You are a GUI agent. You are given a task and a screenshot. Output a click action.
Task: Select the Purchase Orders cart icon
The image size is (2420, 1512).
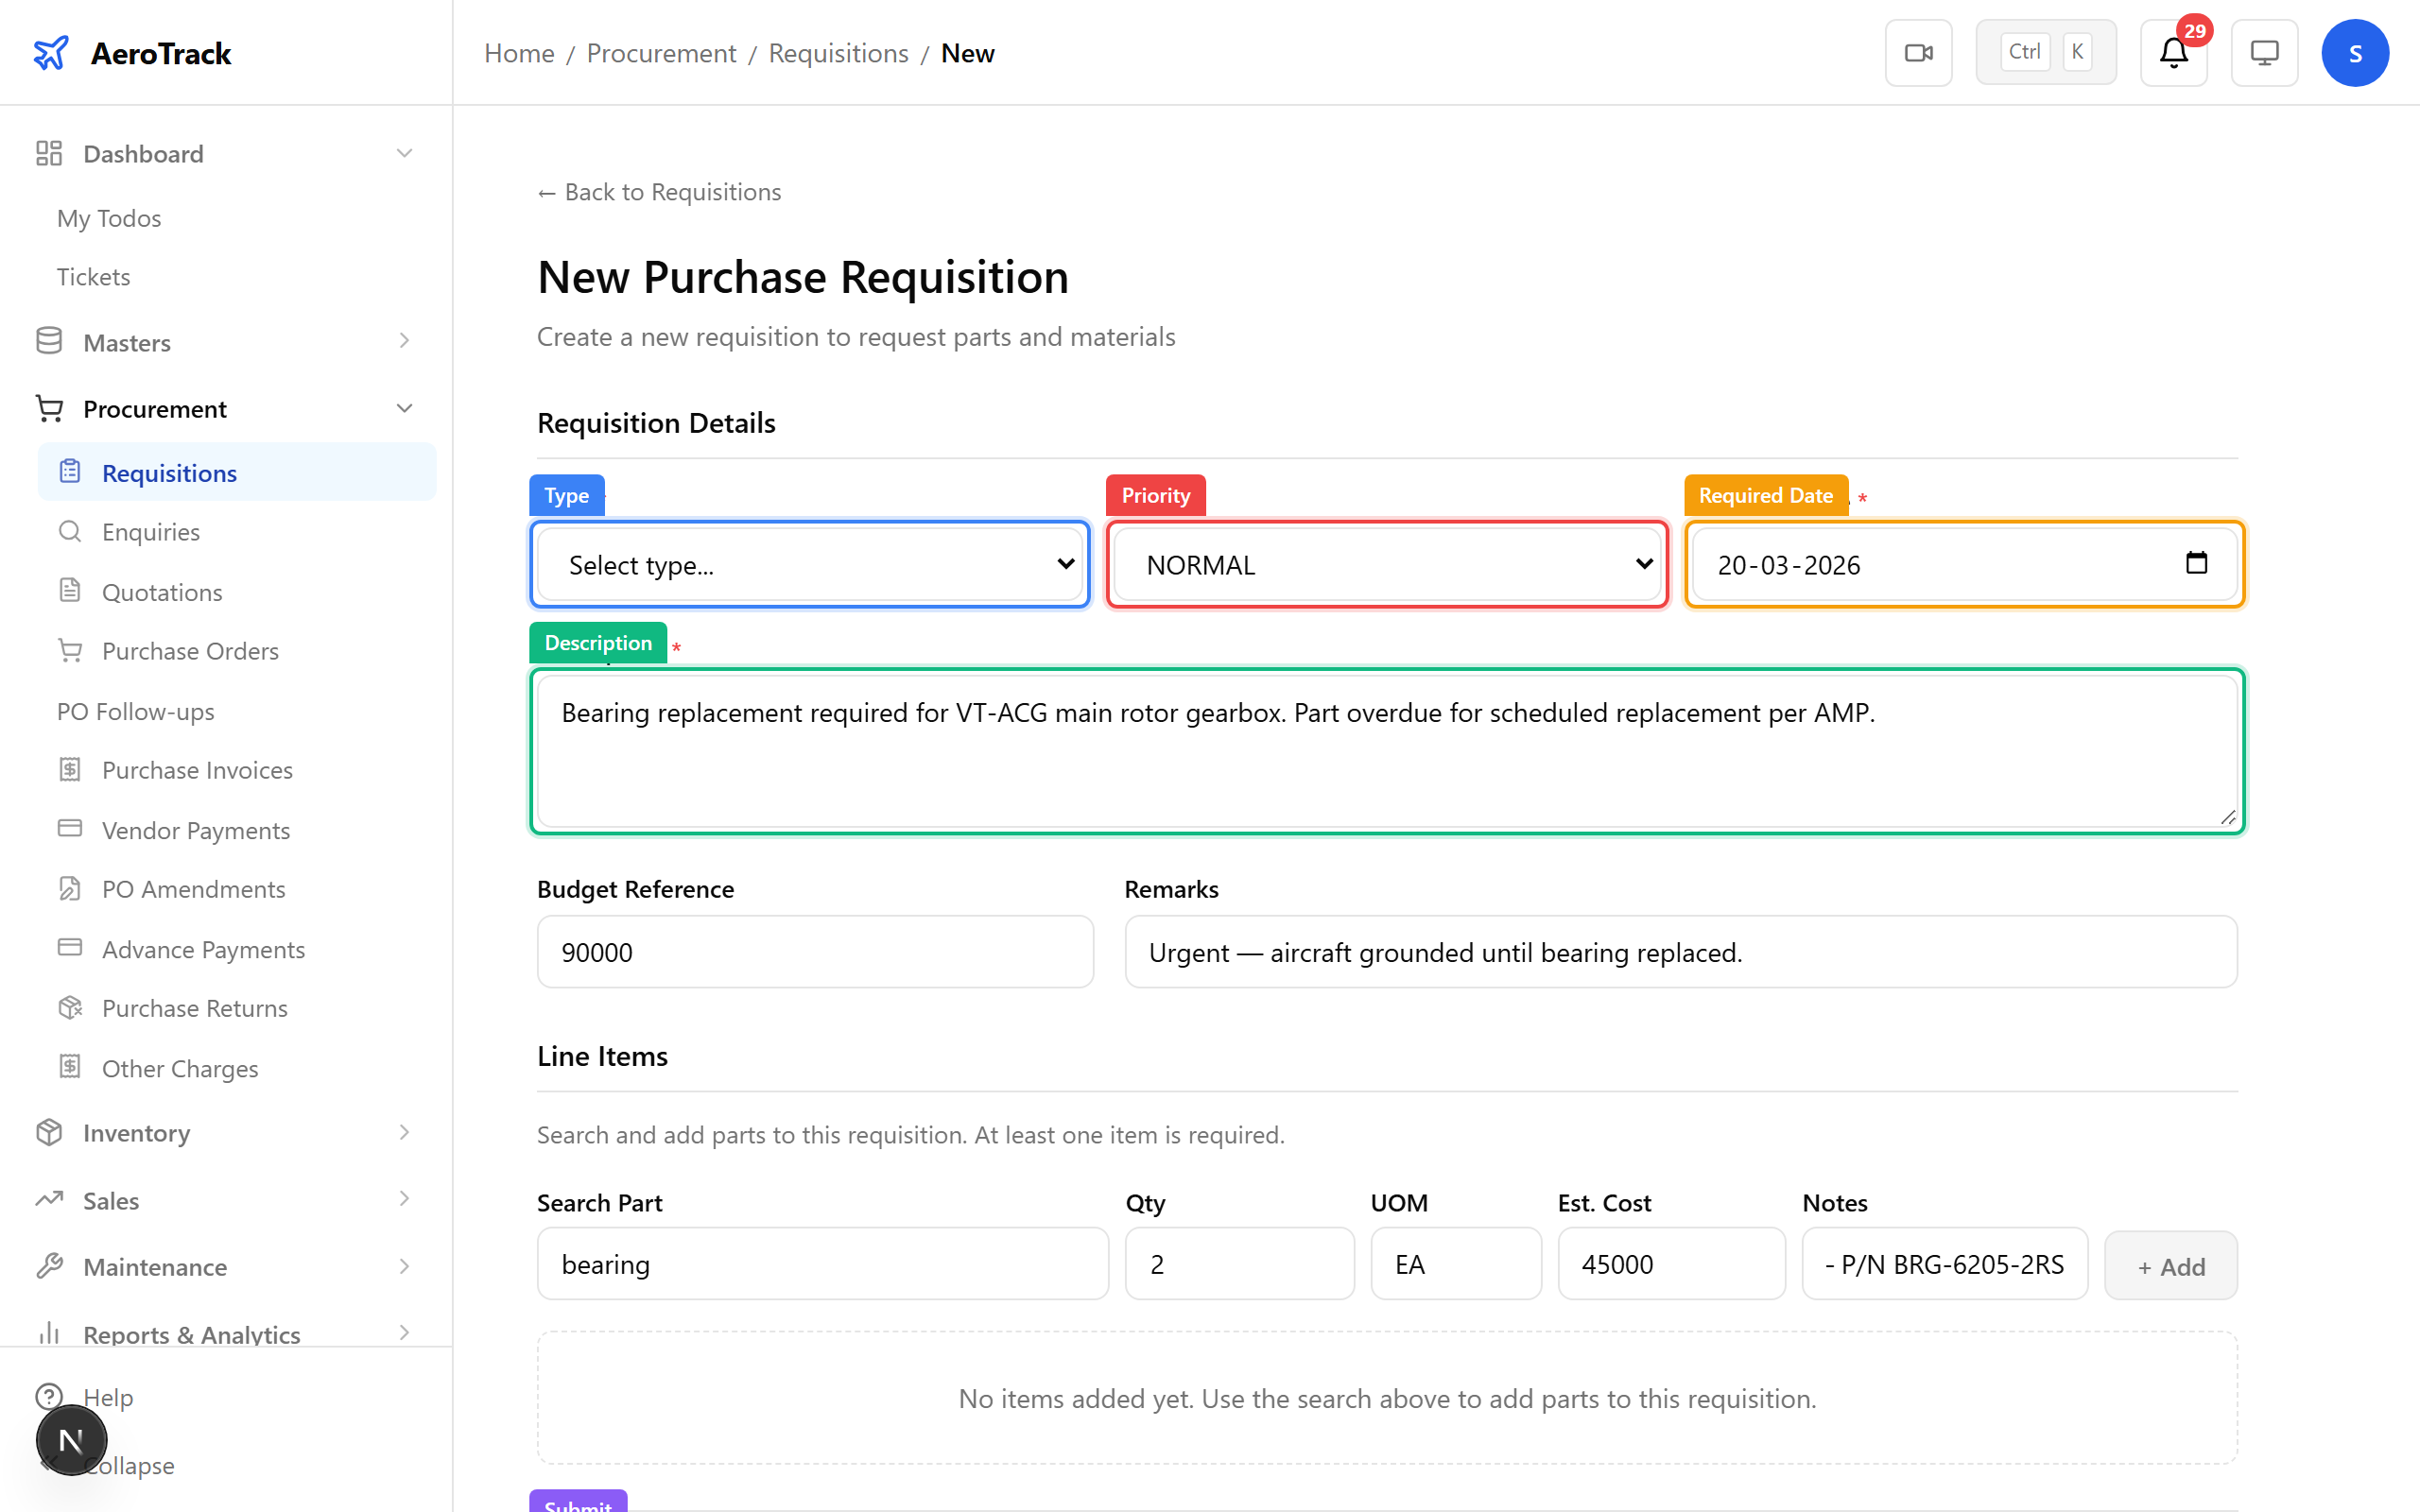70,650
